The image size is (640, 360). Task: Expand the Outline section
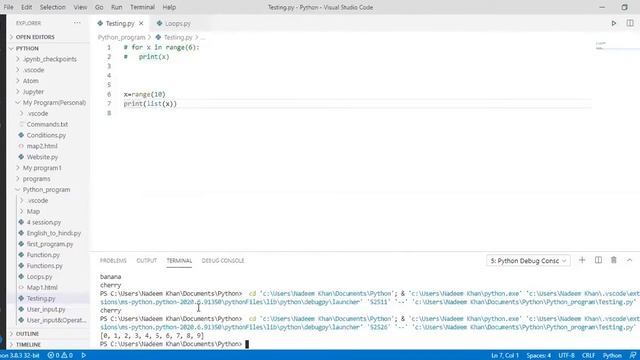(27, 334)
